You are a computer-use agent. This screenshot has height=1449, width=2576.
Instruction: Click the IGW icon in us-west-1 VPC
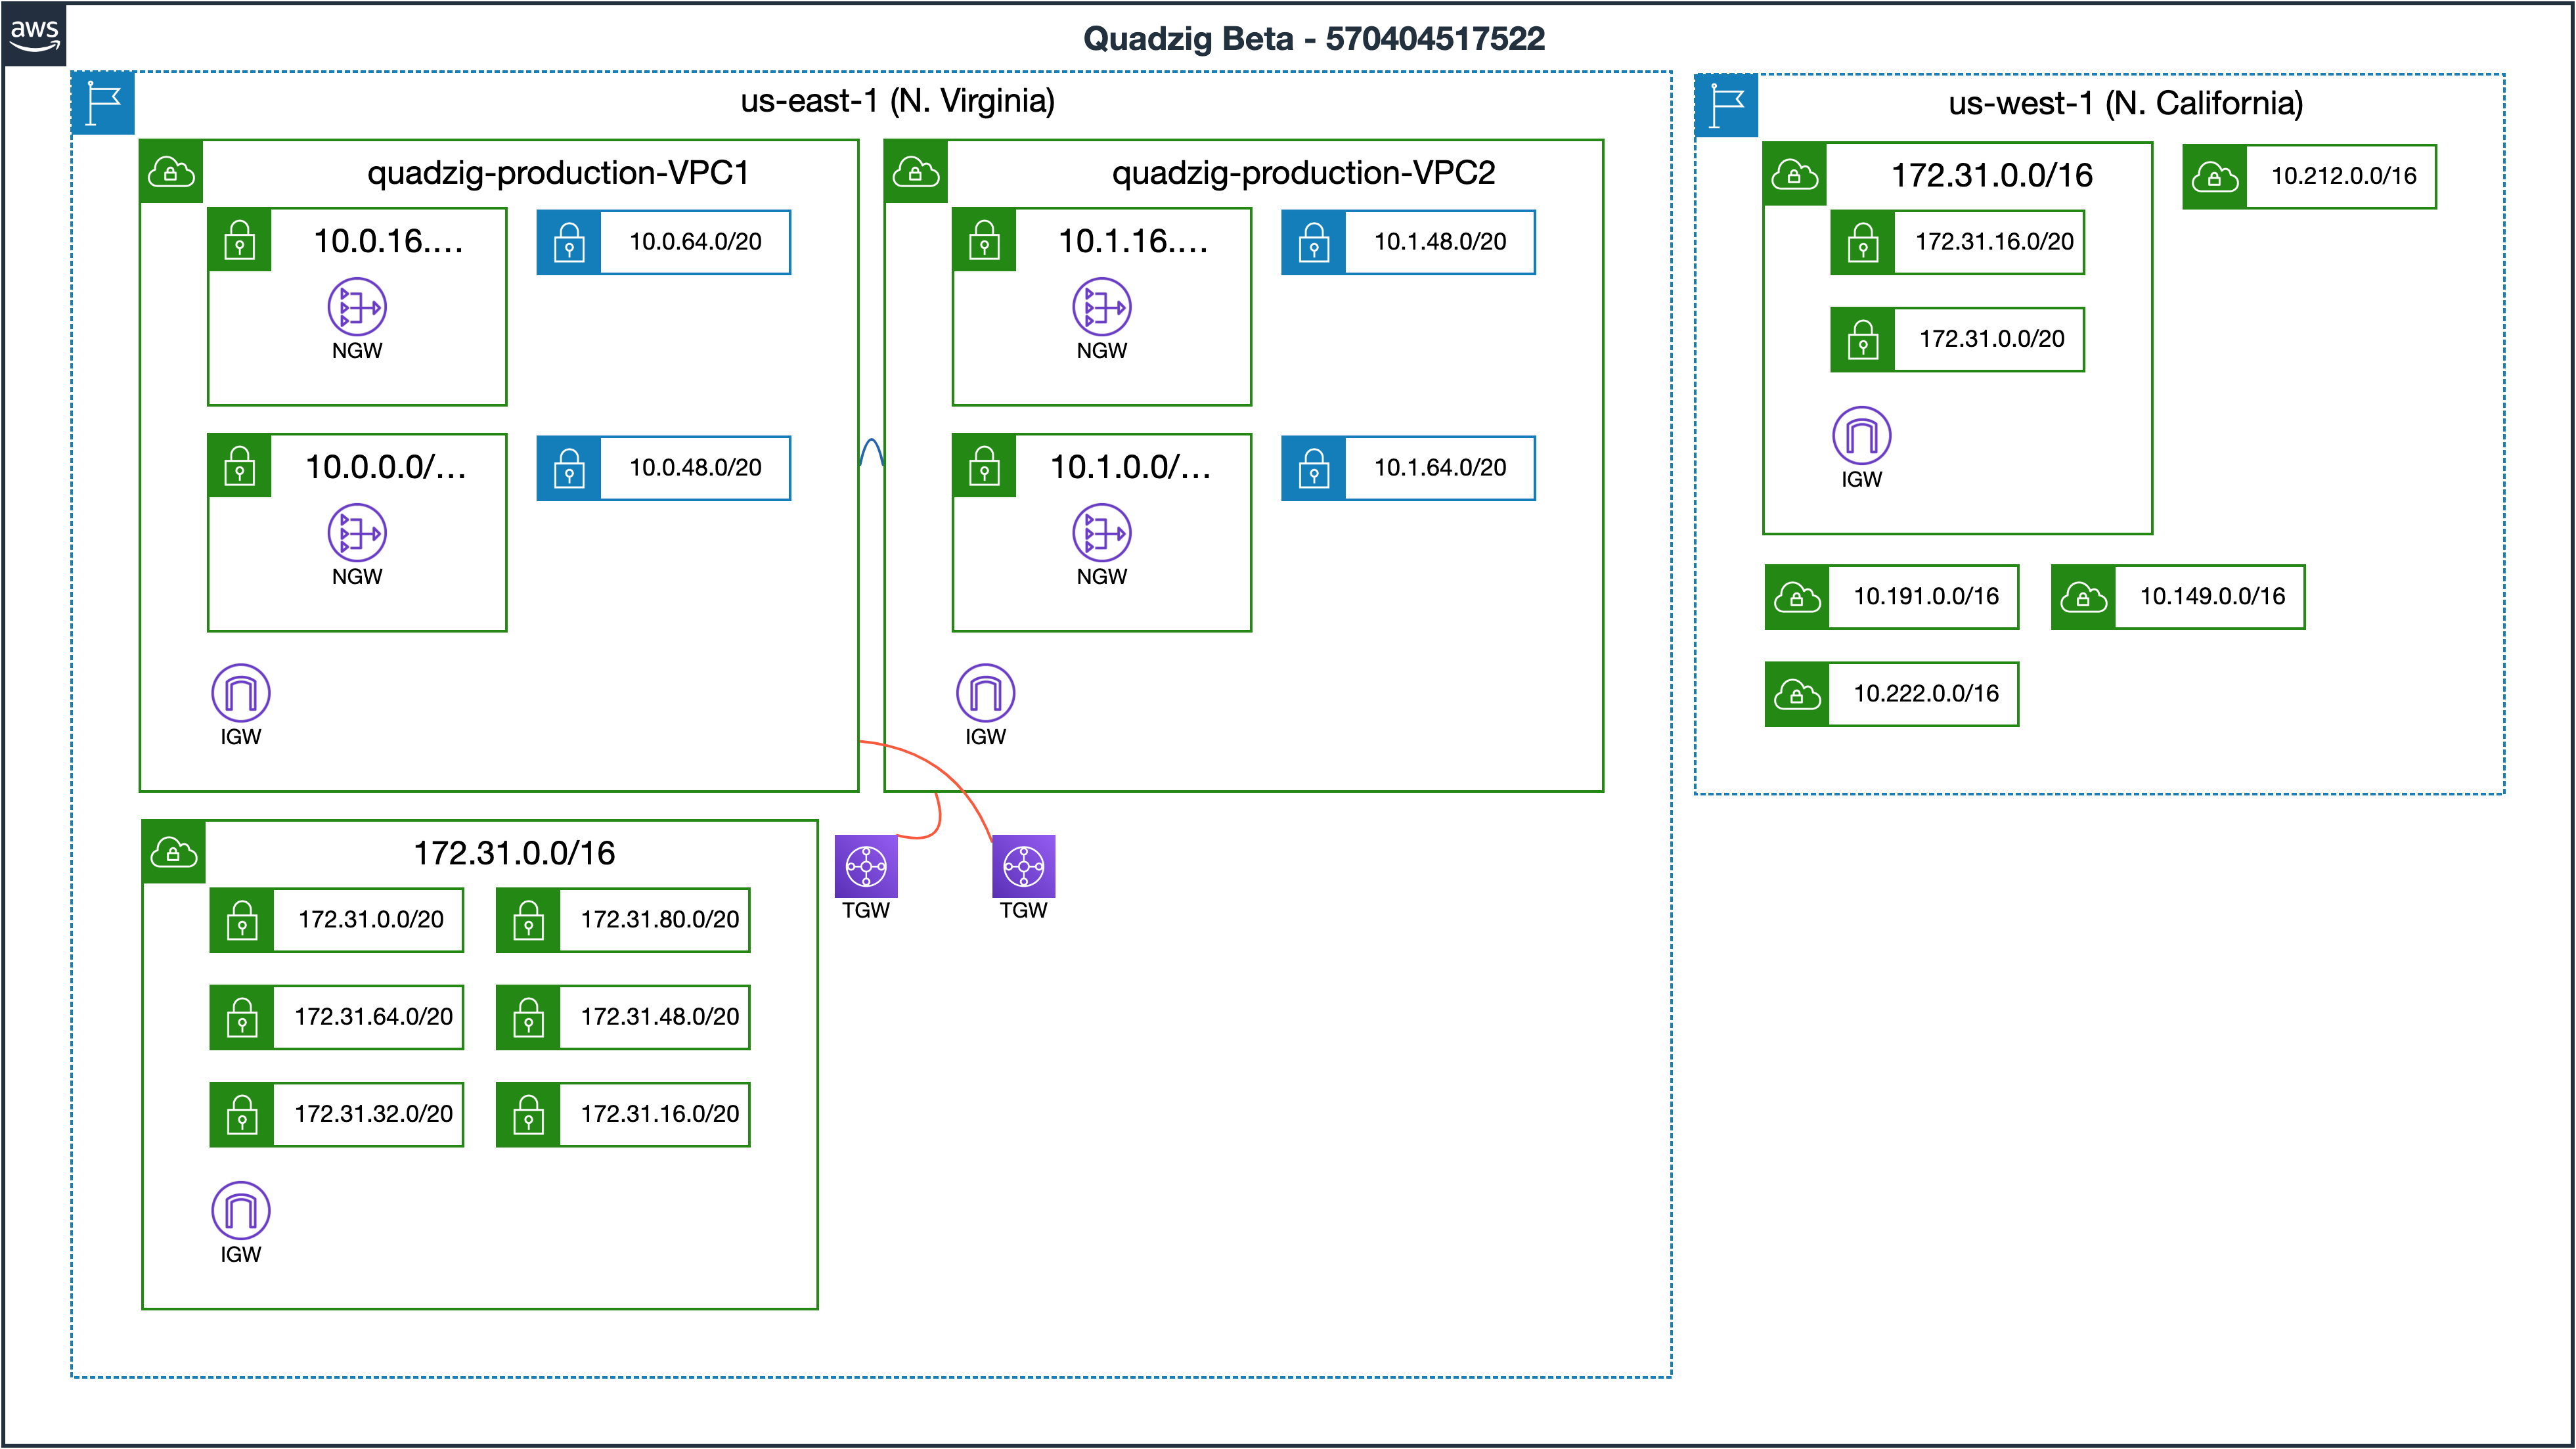tap(1861, 436)
